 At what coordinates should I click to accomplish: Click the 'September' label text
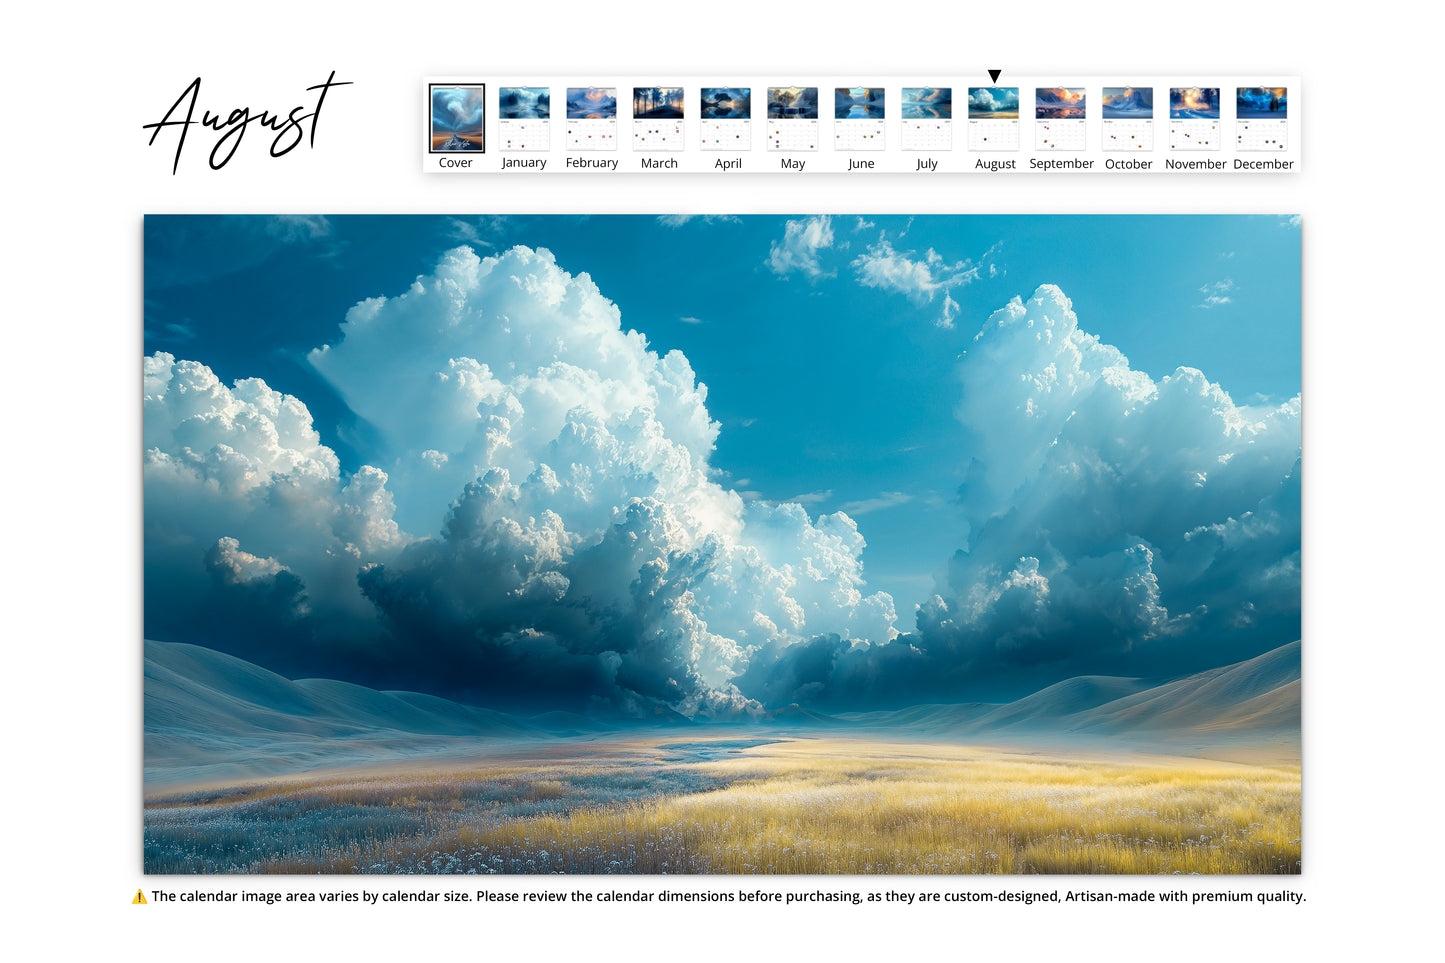pyautogui.click(x=1061, y=164)
